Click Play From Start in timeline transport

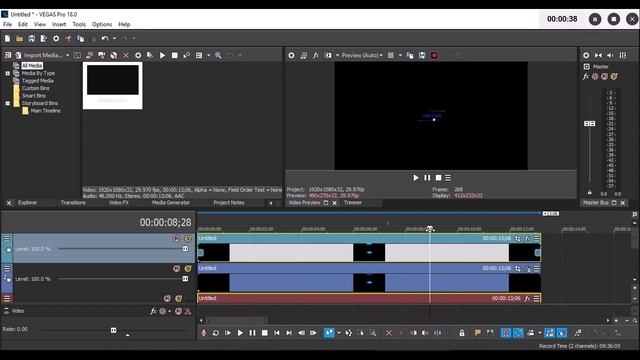click(228, 333)
